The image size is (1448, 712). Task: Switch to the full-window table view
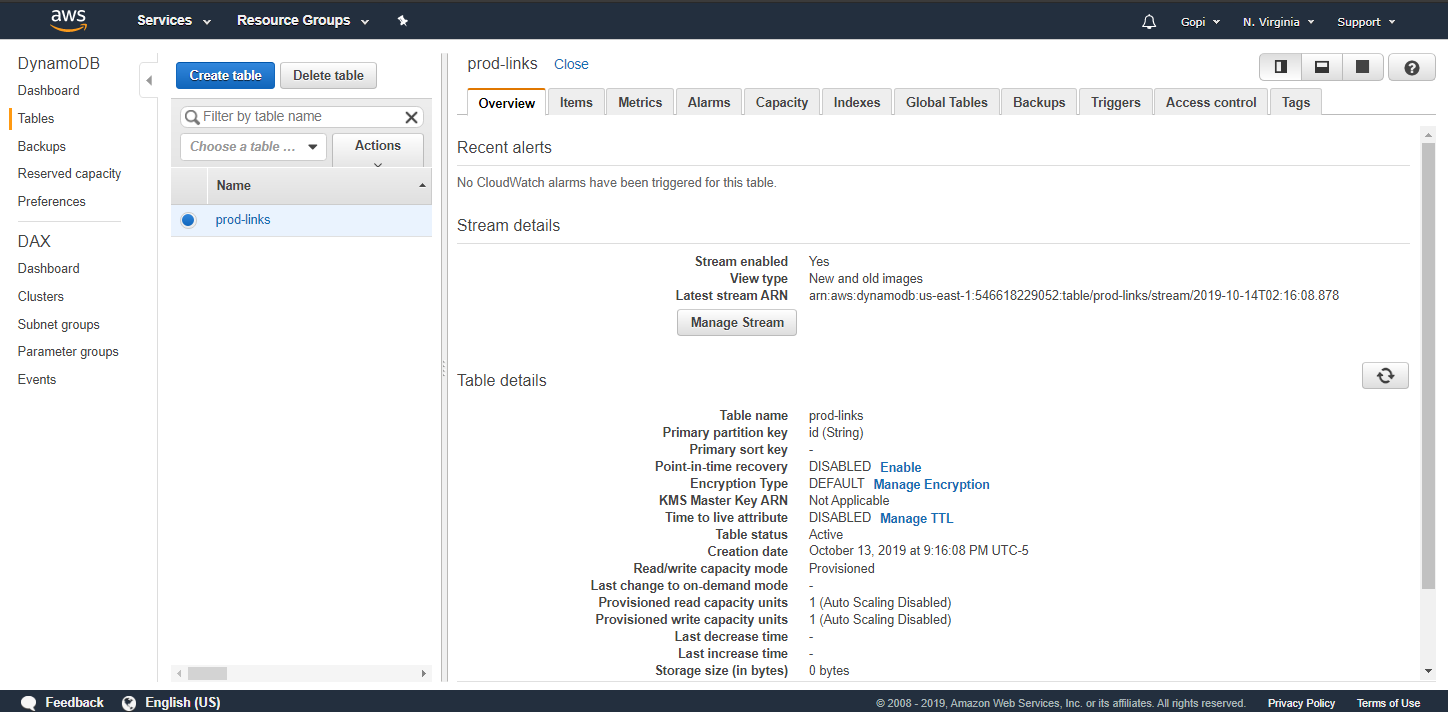[x=1361, y=67]
